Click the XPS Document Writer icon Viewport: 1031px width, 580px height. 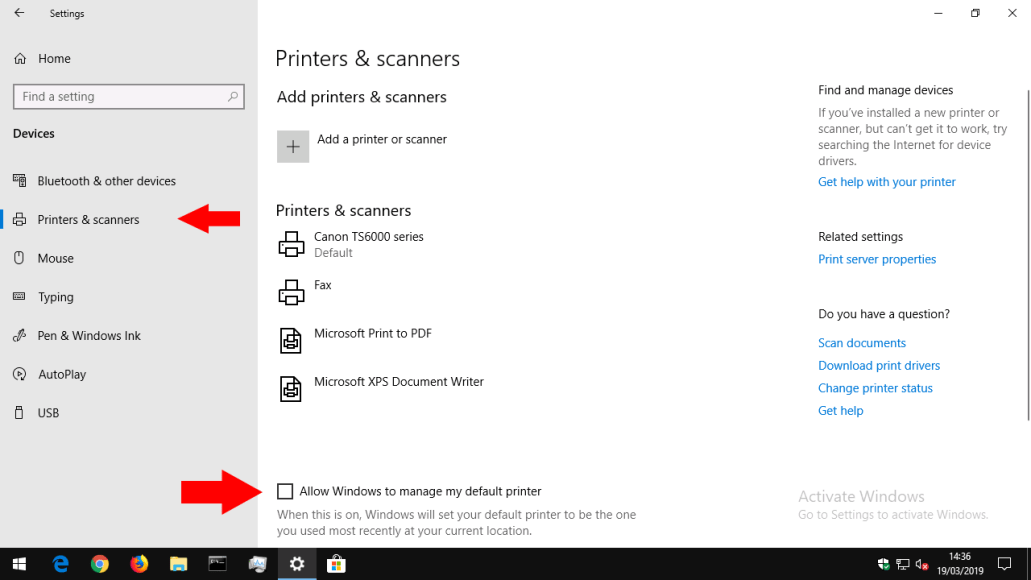click(291, 389)
